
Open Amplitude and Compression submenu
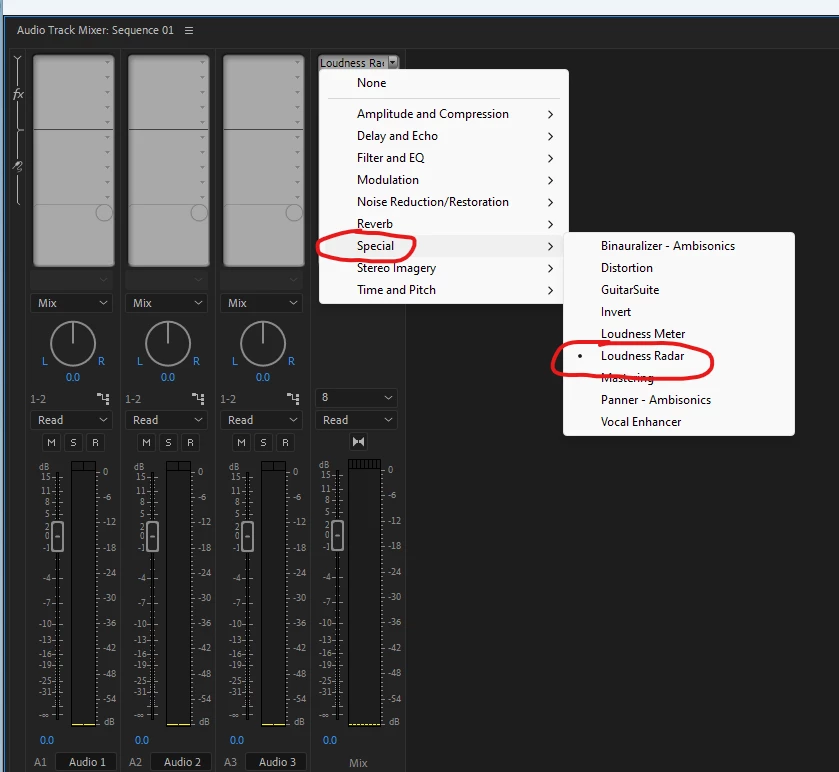click(x=444, y=114)
